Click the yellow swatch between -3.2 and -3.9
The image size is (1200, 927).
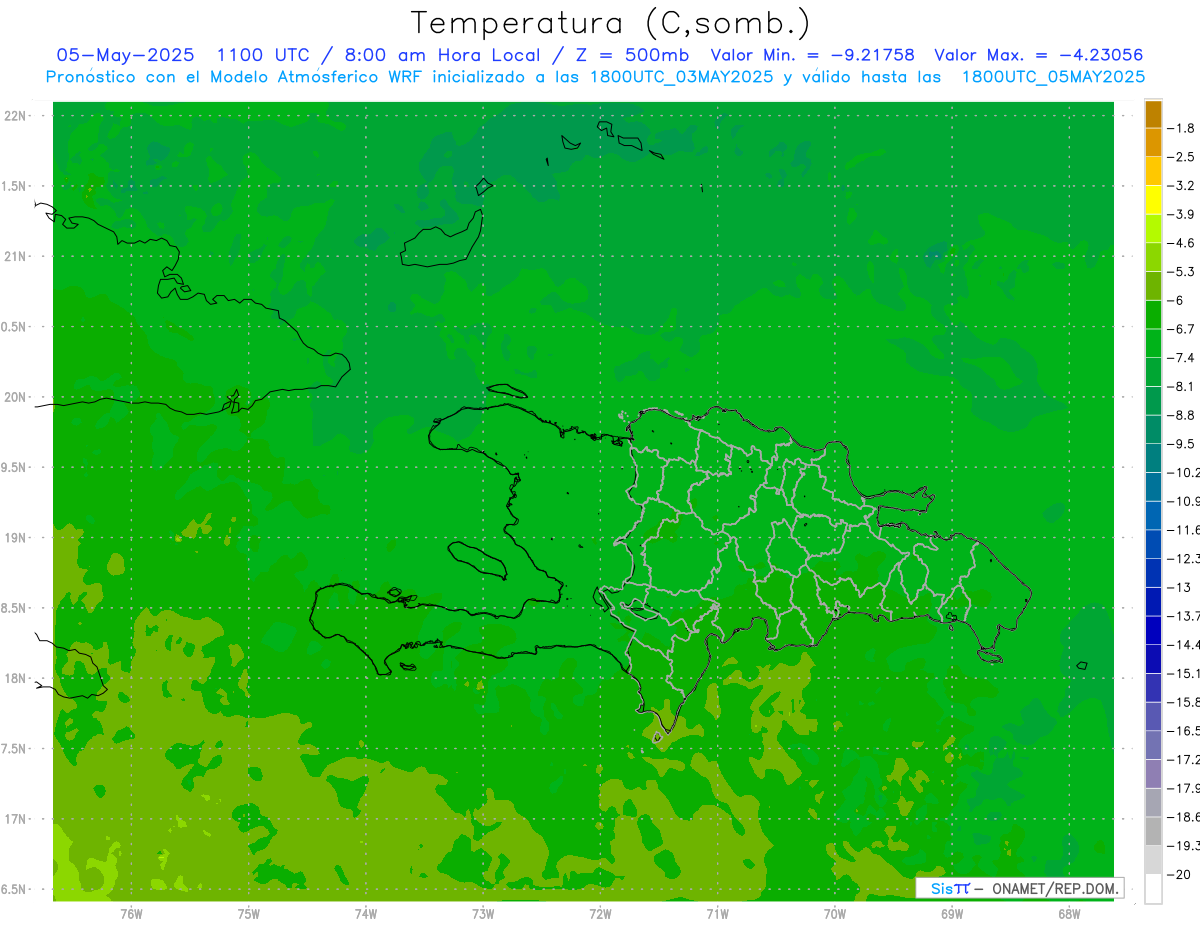tap(1153, 200)
